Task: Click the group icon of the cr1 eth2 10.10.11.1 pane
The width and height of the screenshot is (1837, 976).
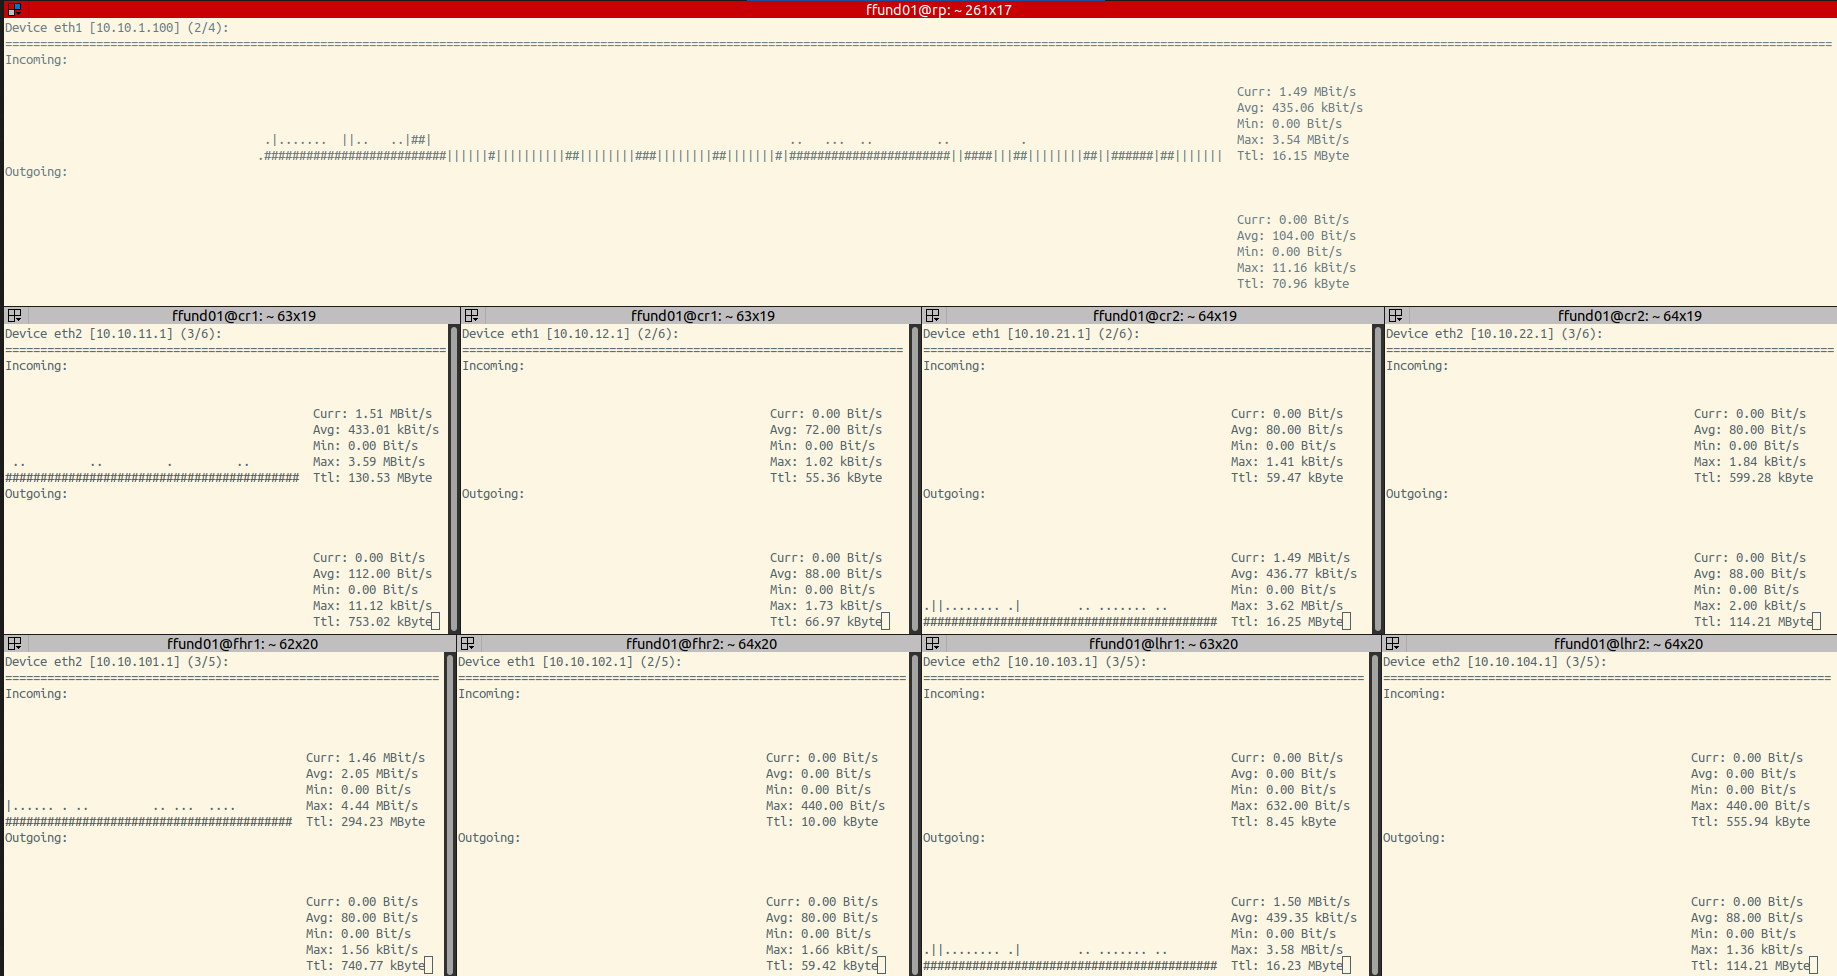Action: (14, 316)
